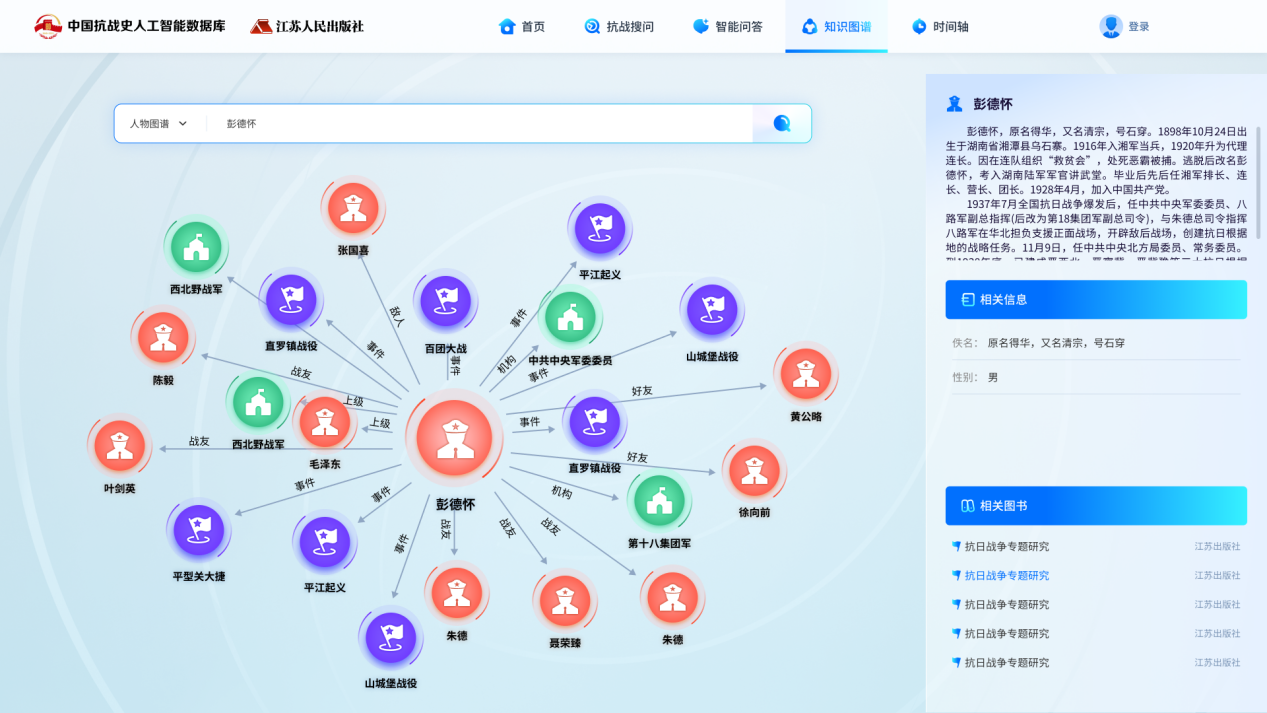Screen dimensions: 1267x713
Task: Open the 聂荣臻 person node
Action: (565, 601)
